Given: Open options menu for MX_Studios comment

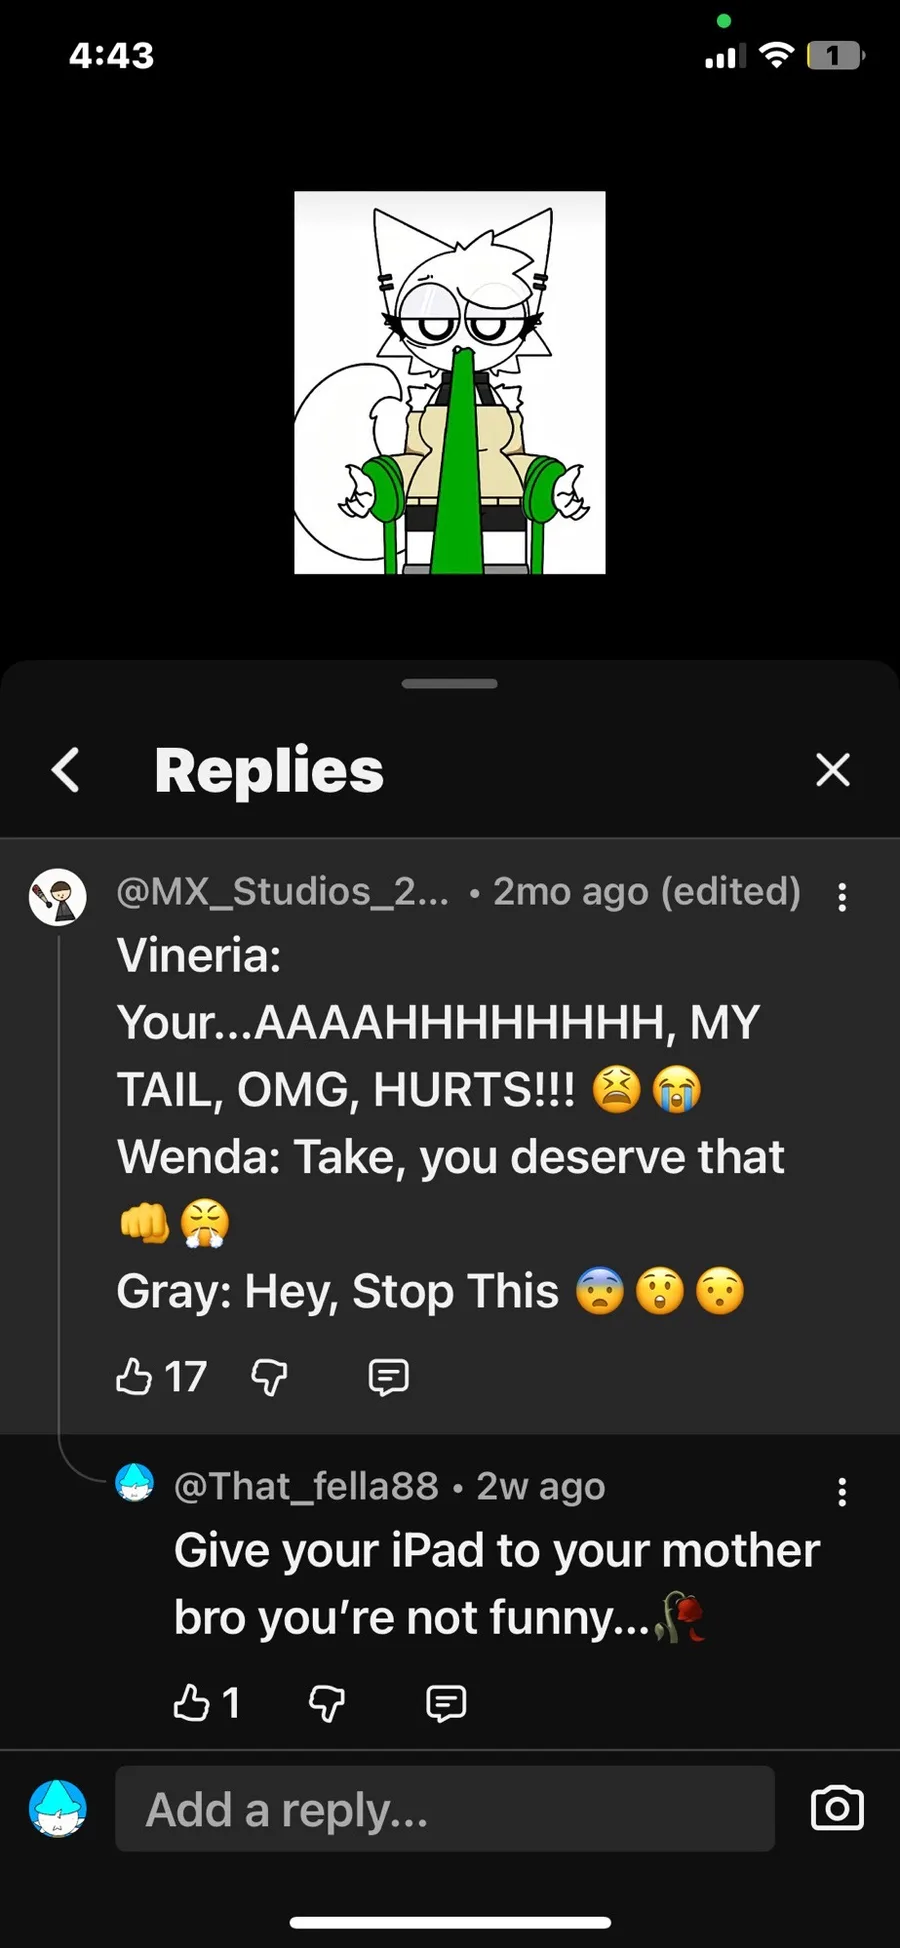Looking at the screenshot, I should pos(842,897).
